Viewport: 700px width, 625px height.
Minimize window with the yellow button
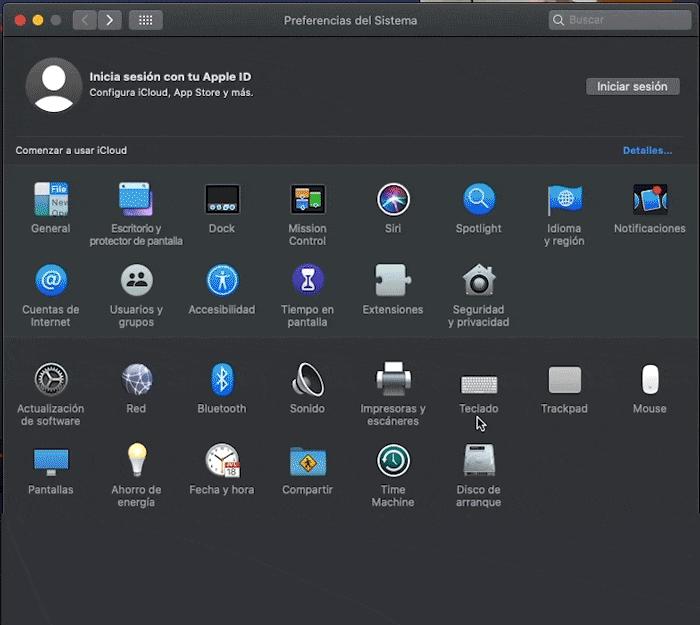(x=38, y=20)
